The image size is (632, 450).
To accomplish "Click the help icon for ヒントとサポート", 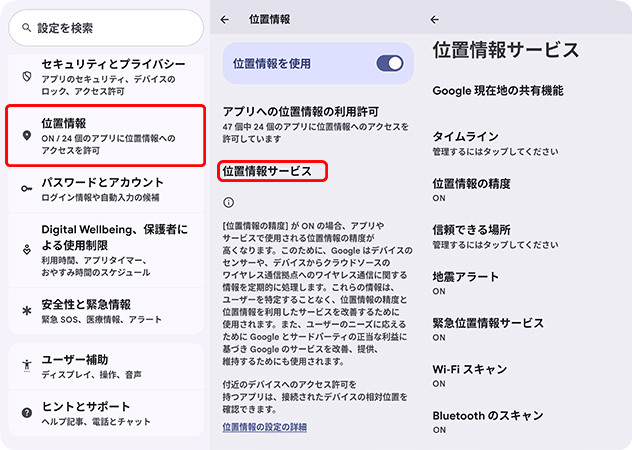I will 27,413.
